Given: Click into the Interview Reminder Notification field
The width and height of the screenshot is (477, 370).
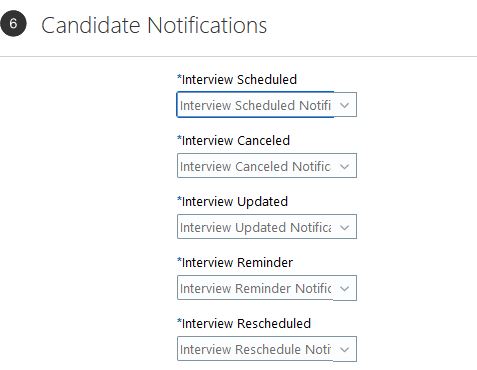Looking at the screenshot, I should point(255,288).
